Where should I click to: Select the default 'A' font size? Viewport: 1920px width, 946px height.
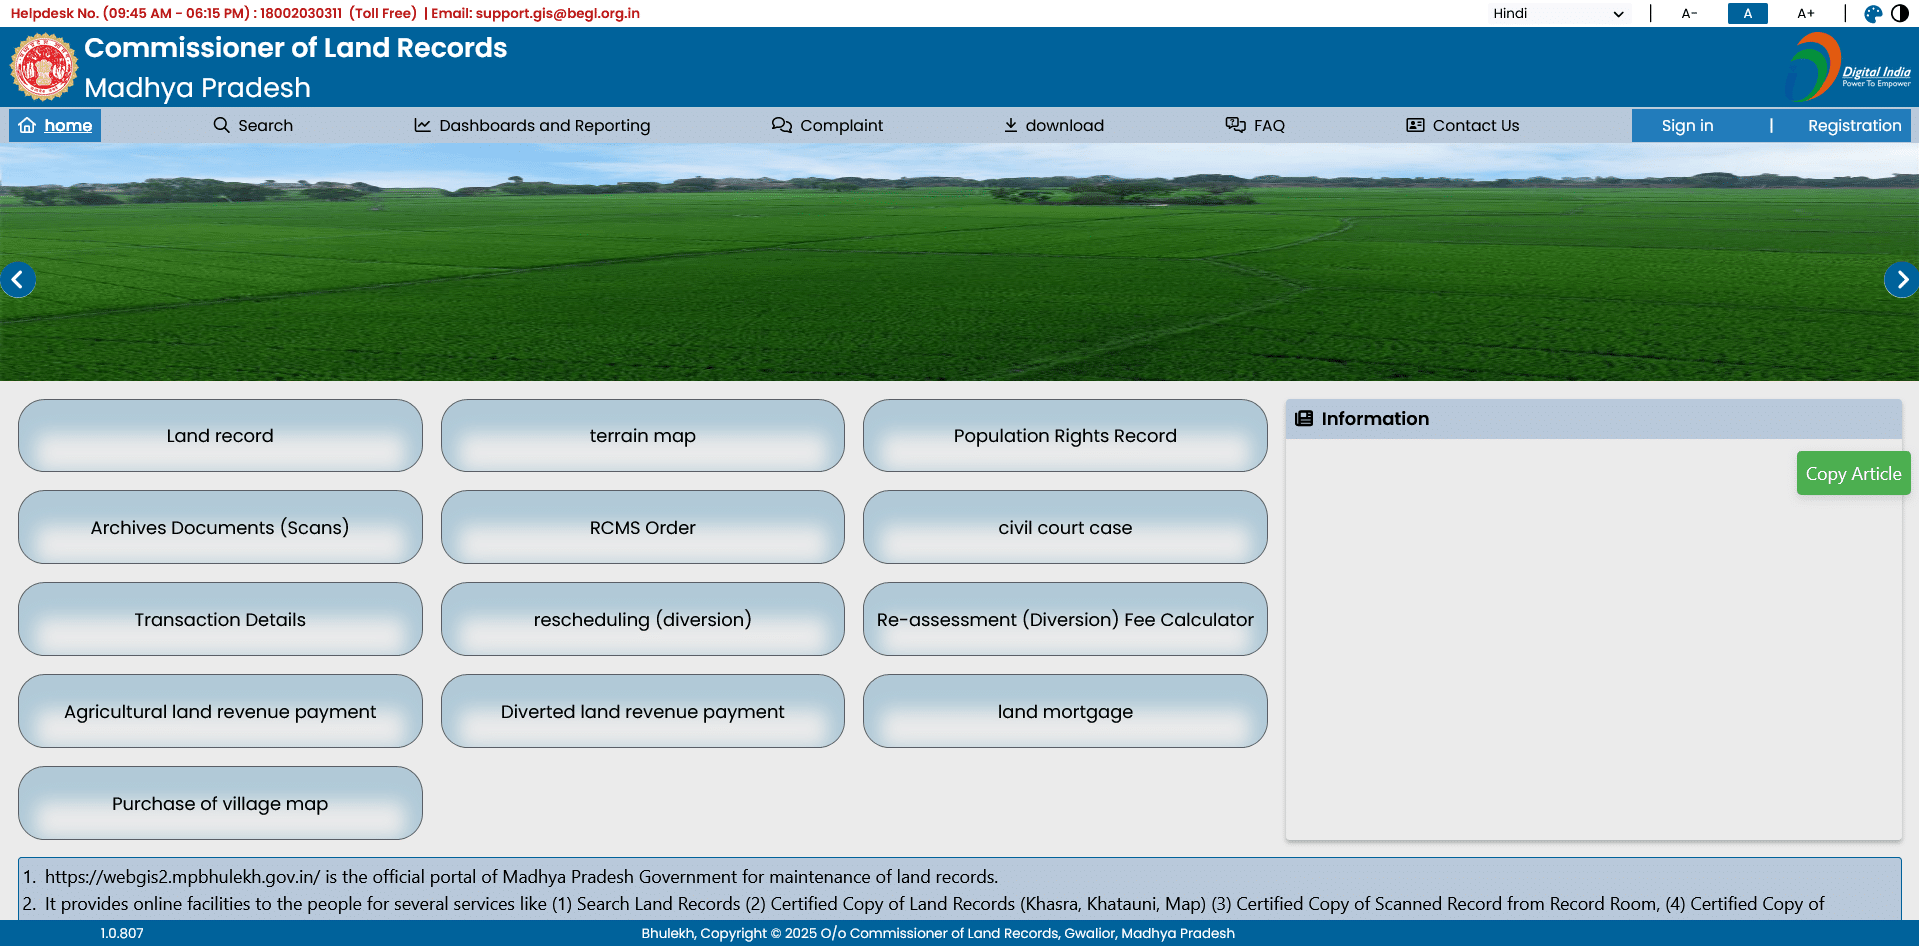1747,13
